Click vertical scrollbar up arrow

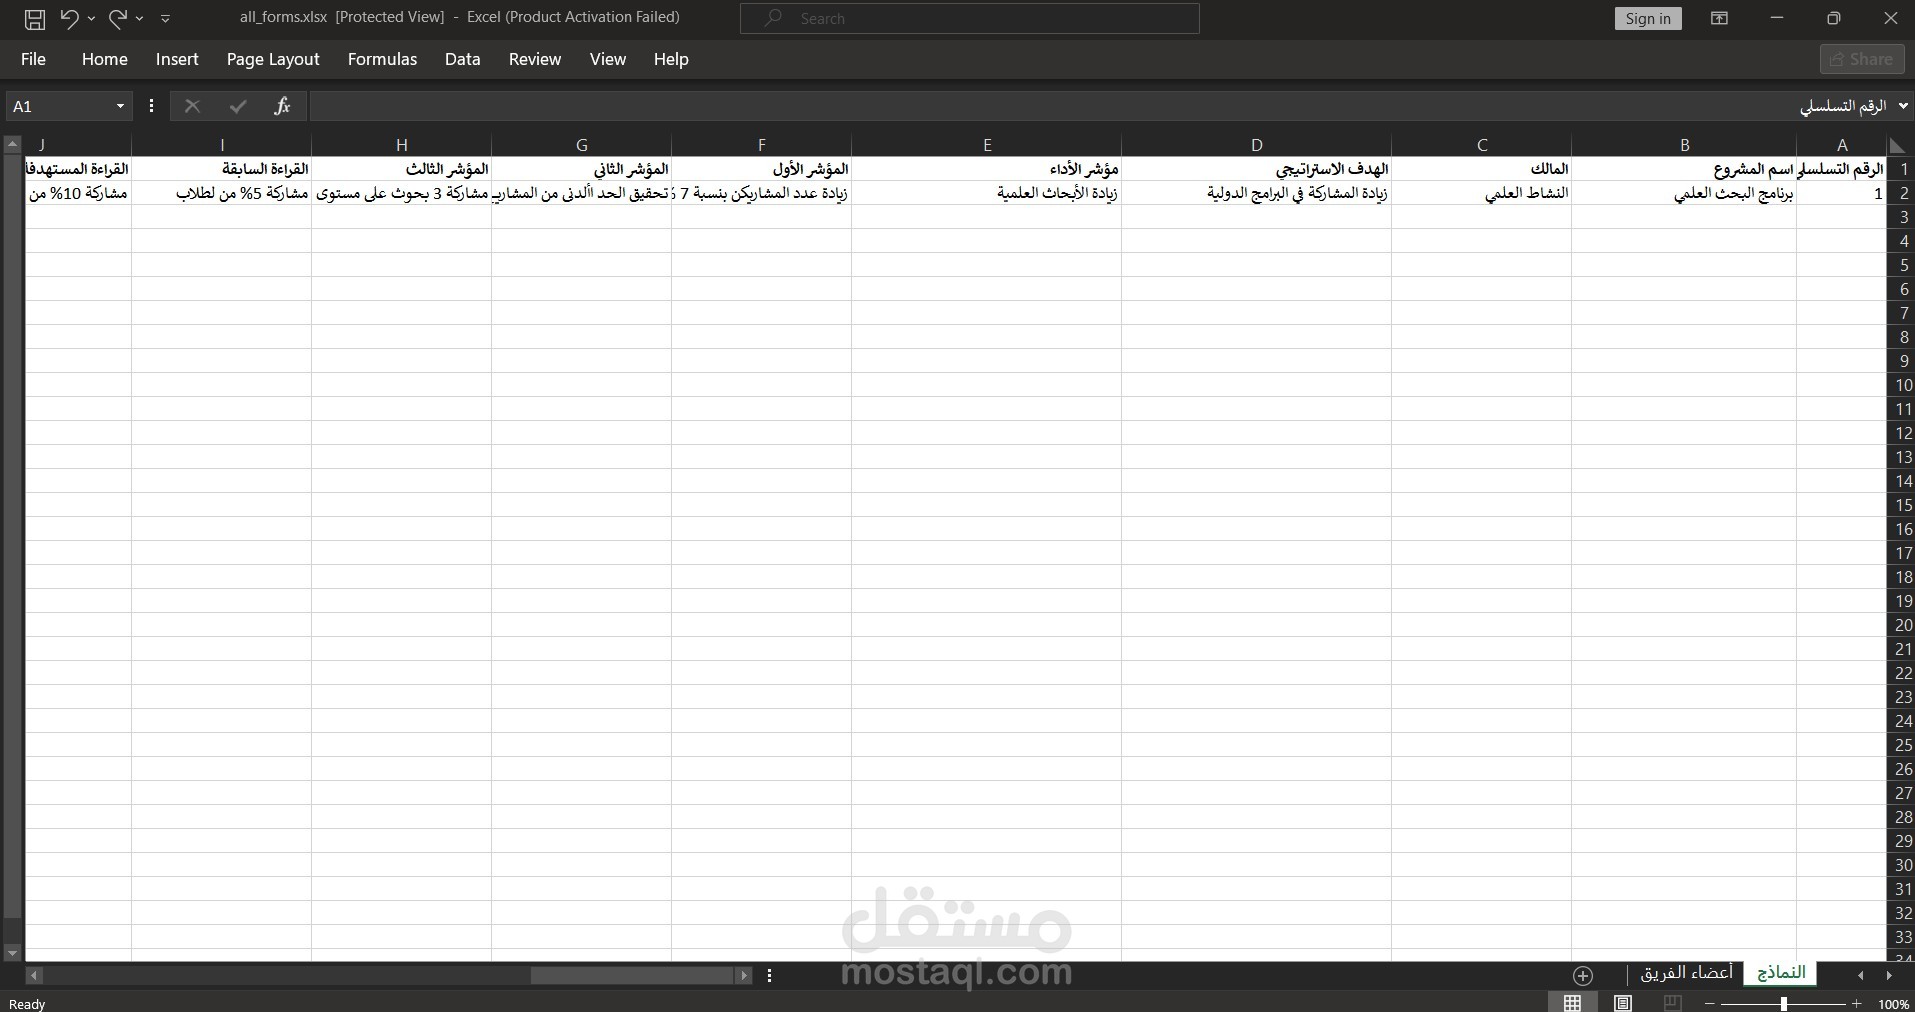[x=12, y=145]
